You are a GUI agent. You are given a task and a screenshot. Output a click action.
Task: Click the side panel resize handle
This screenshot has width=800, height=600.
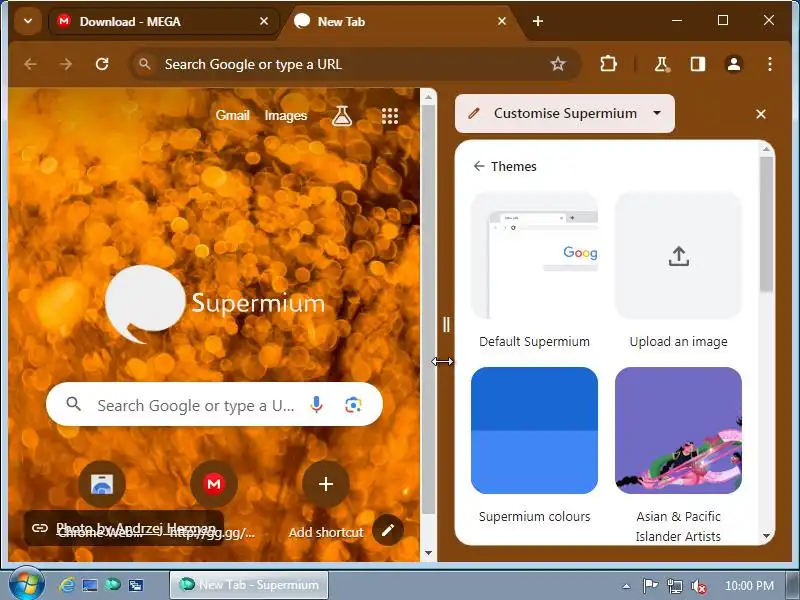tap(446, 324)
